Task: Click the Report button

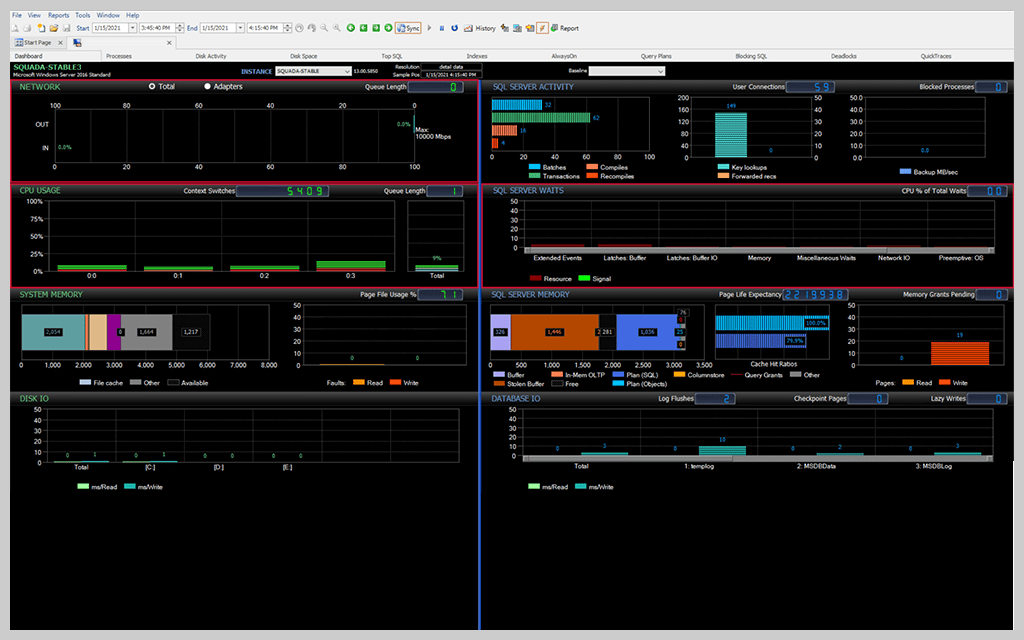Action: [565, 28]
